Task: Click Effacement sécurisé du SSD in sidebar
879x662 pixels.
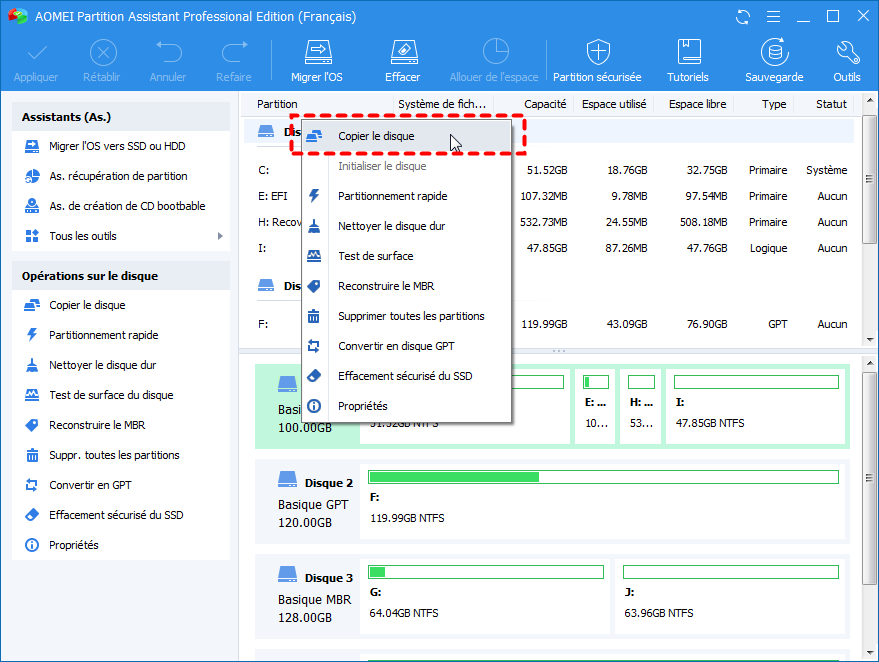Action: (116, 515)
